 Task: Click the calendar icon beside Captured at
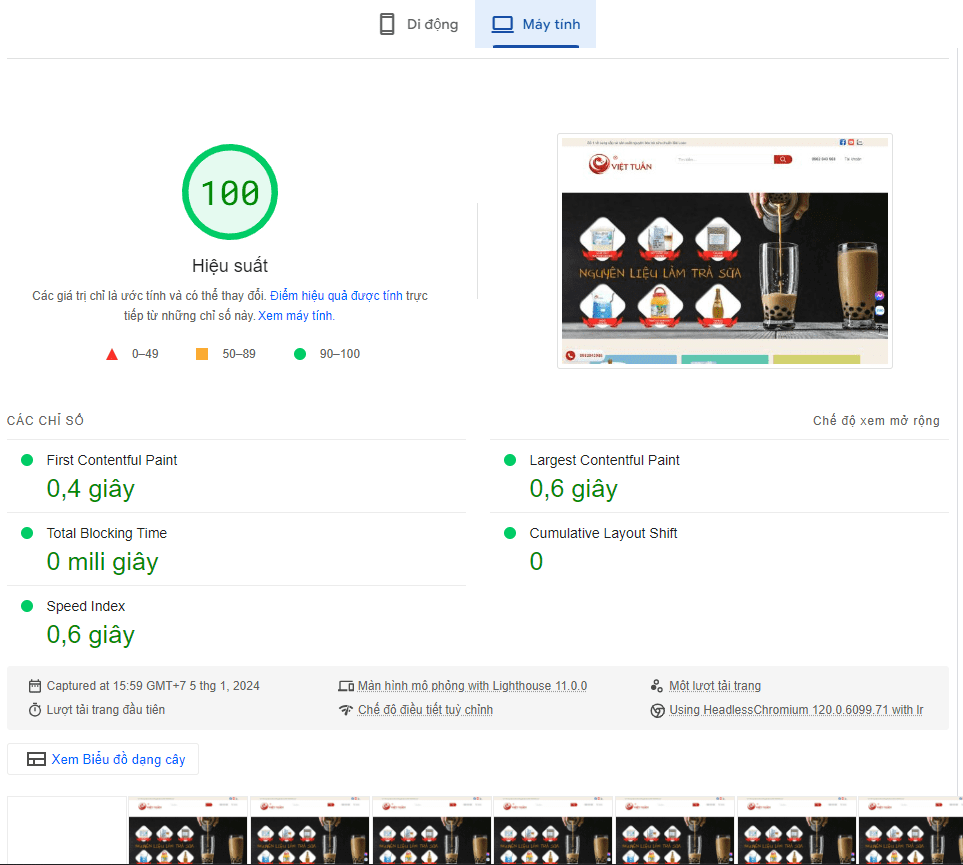coord(35,686)
